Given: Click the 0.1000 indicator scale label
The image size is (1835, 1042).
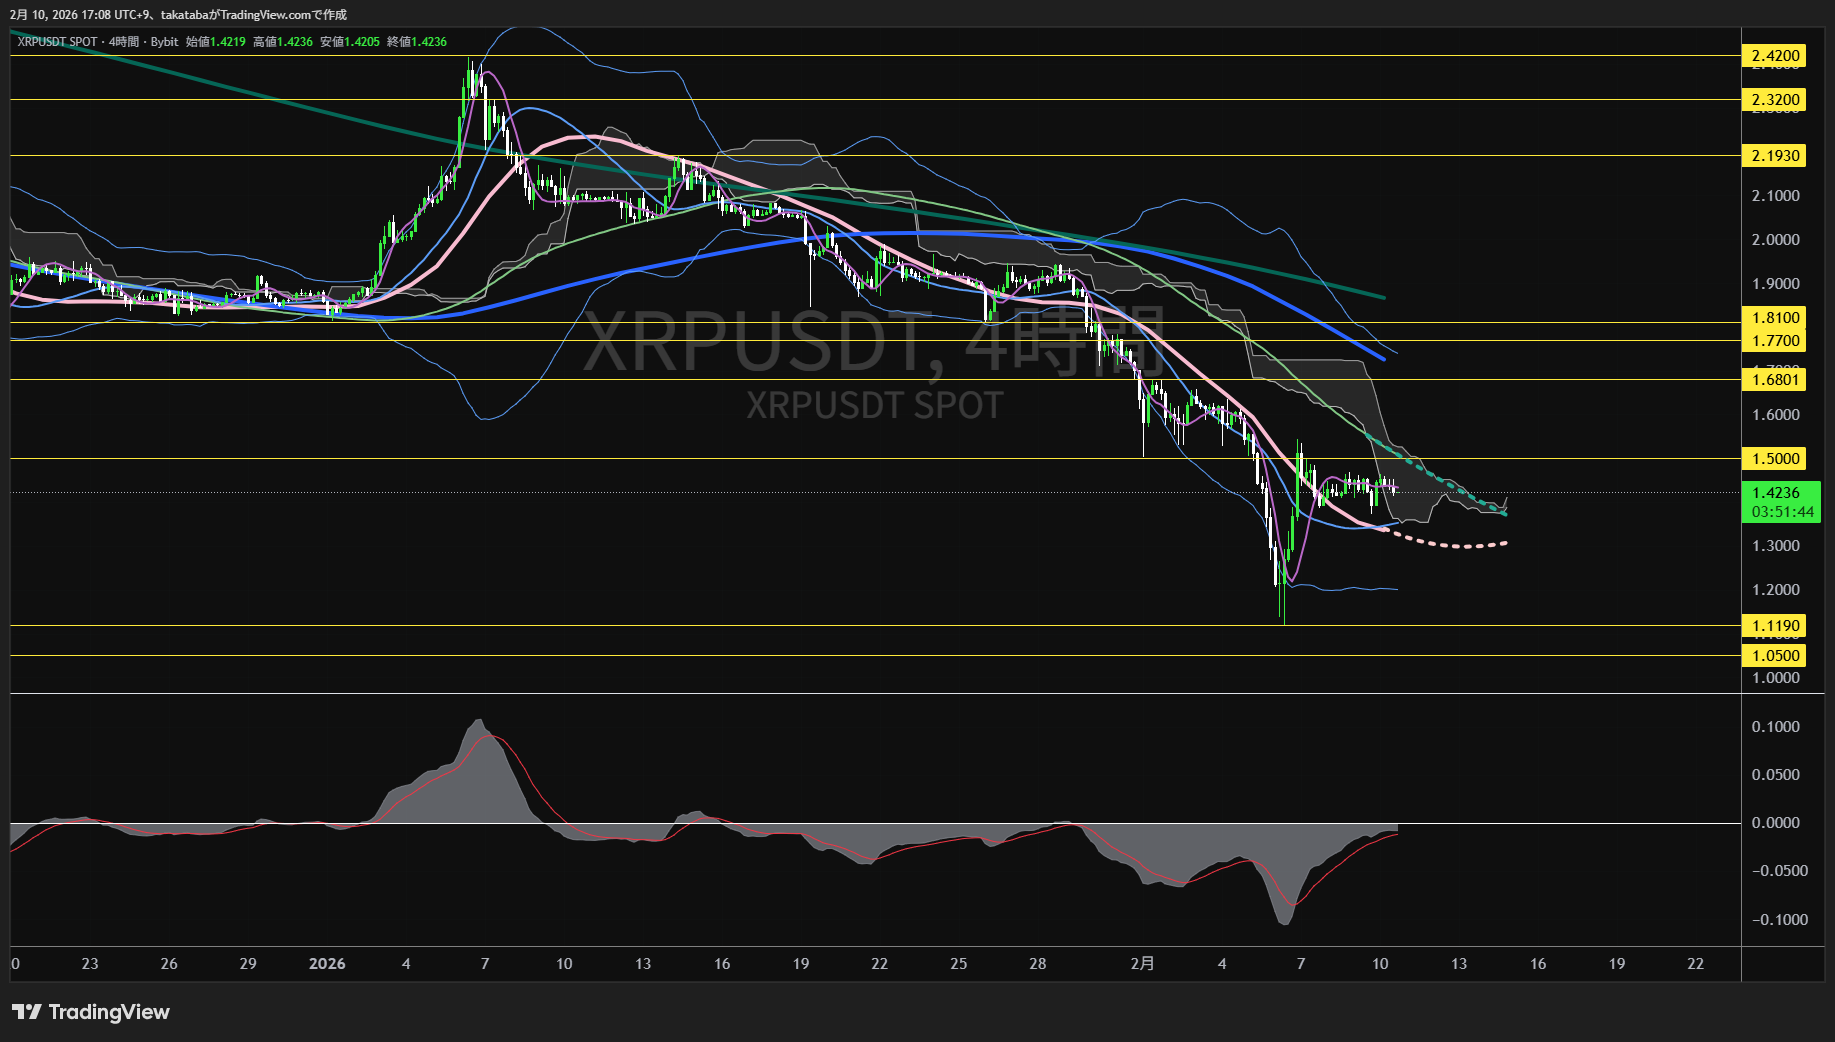Looking at the screenshot, I should click(x=1775, y=727).
